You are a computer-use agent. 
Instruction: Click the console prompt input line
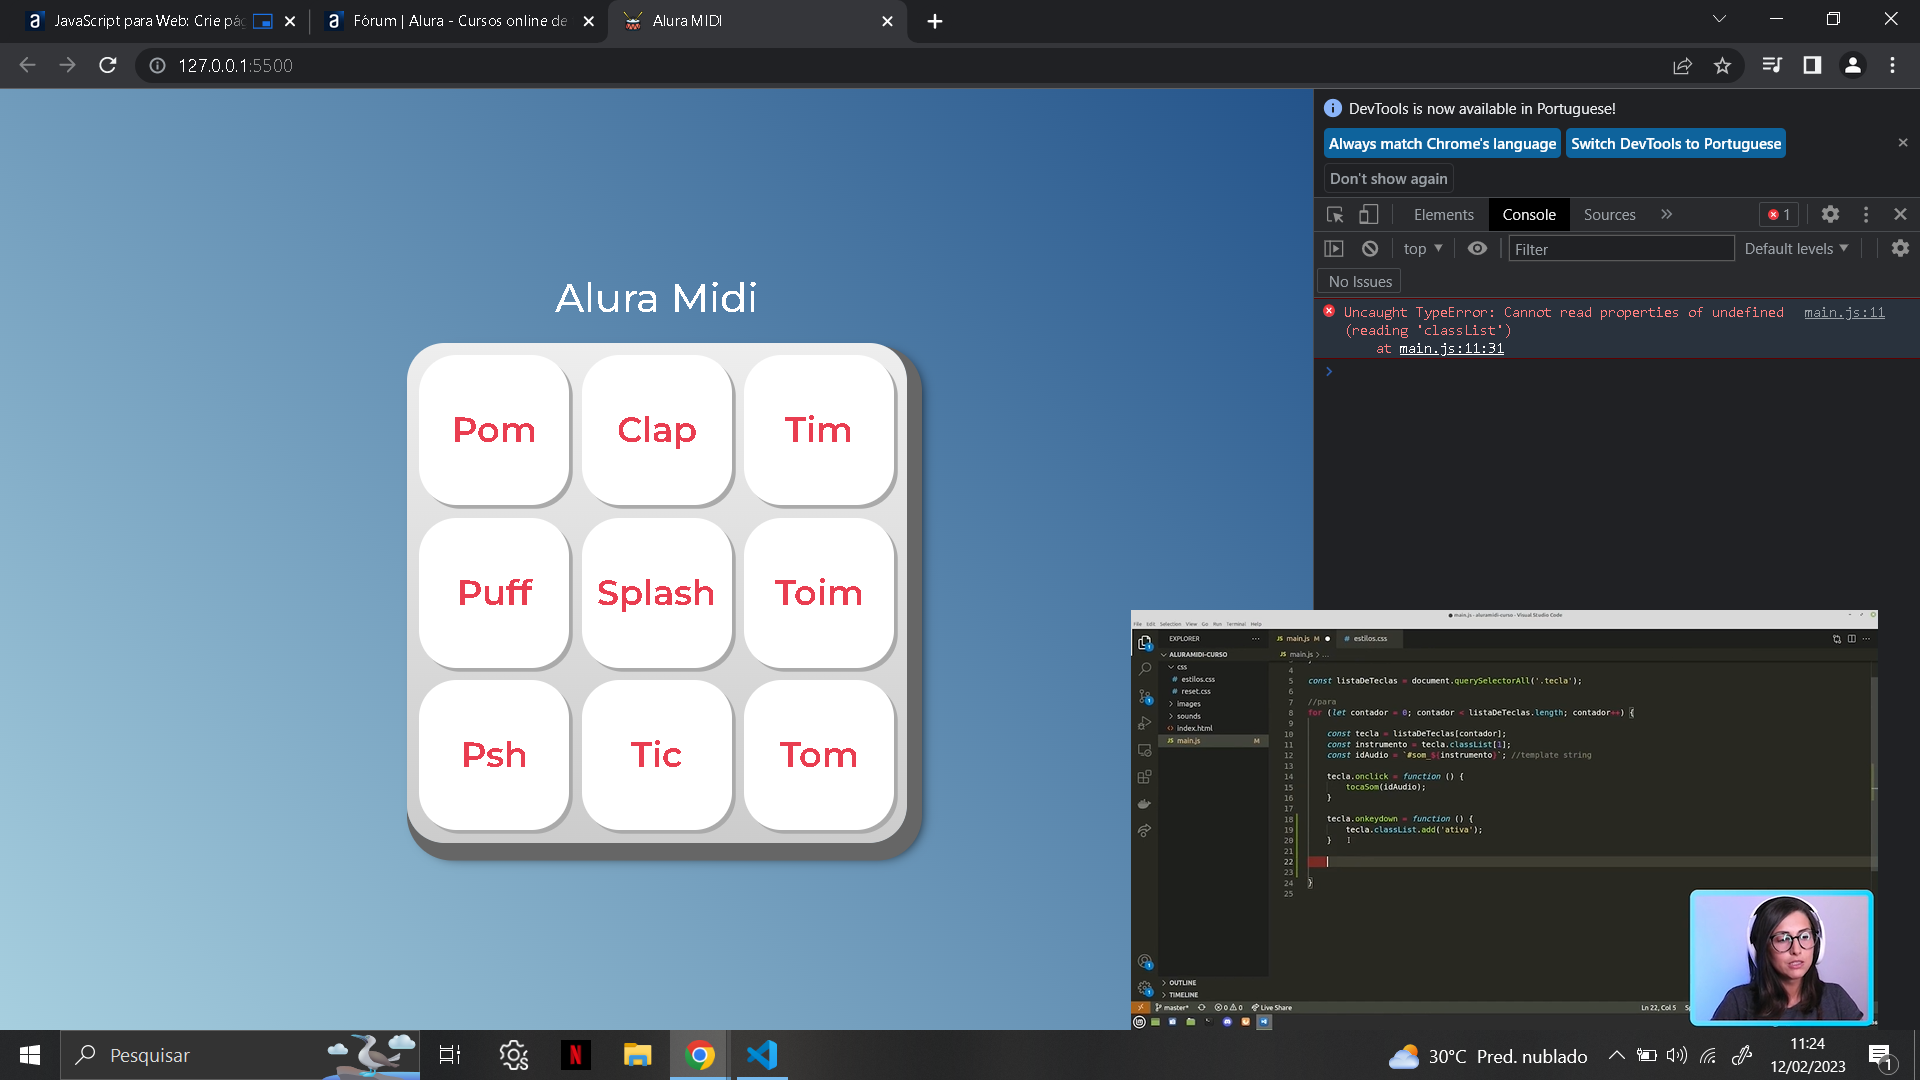click(x=1620, y=372)
